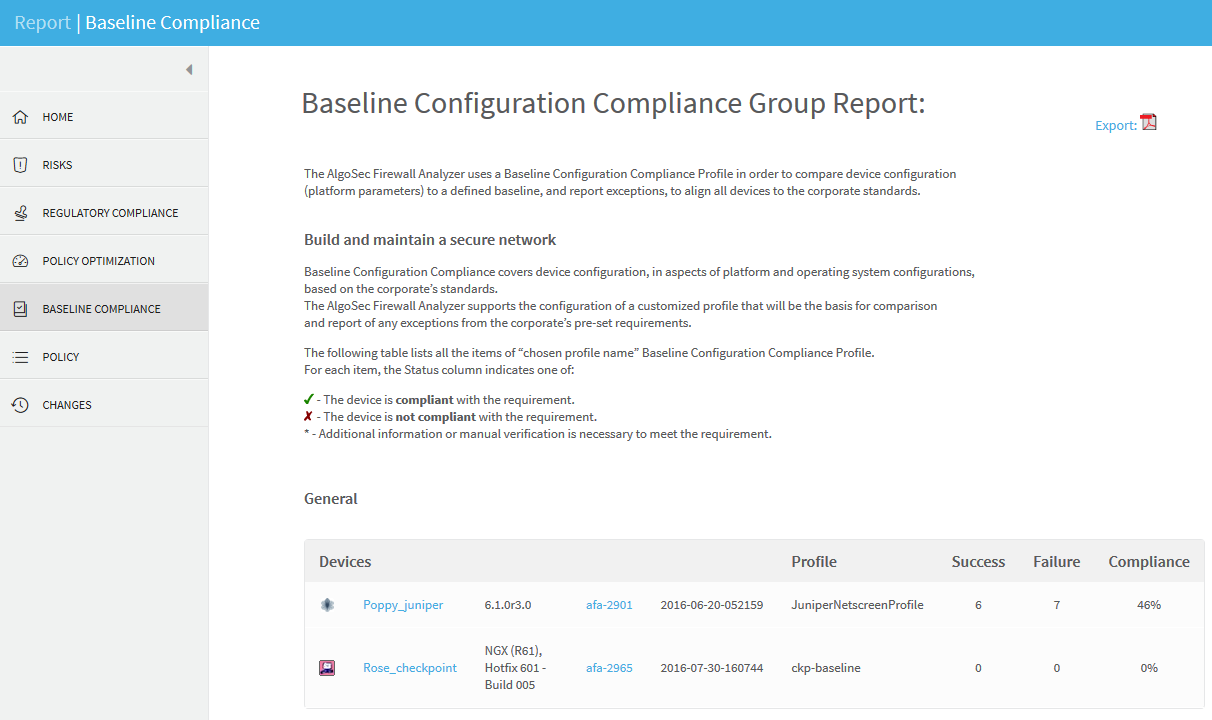Viewport: 1212px width, 720px height.
Task: Open report afa-2901 link
Action: point(609,605)
